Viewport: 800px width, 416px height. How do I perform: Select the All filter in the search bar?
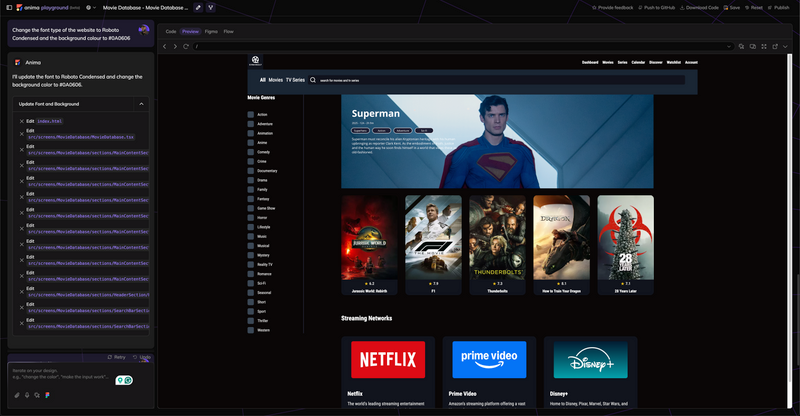[263, 80]
